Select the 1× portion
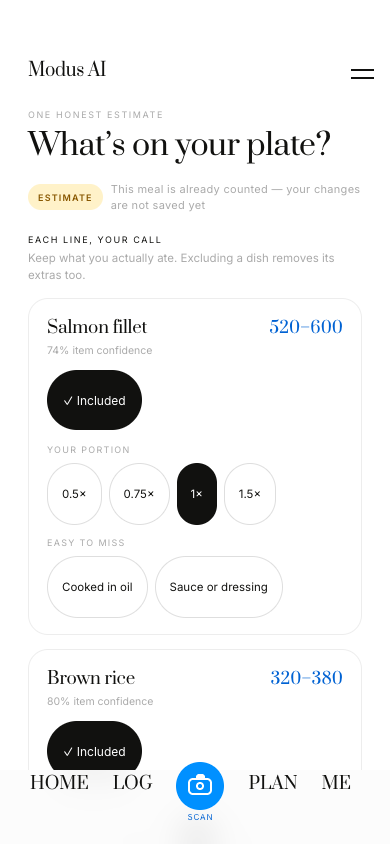390x844 pixels. 197,494
